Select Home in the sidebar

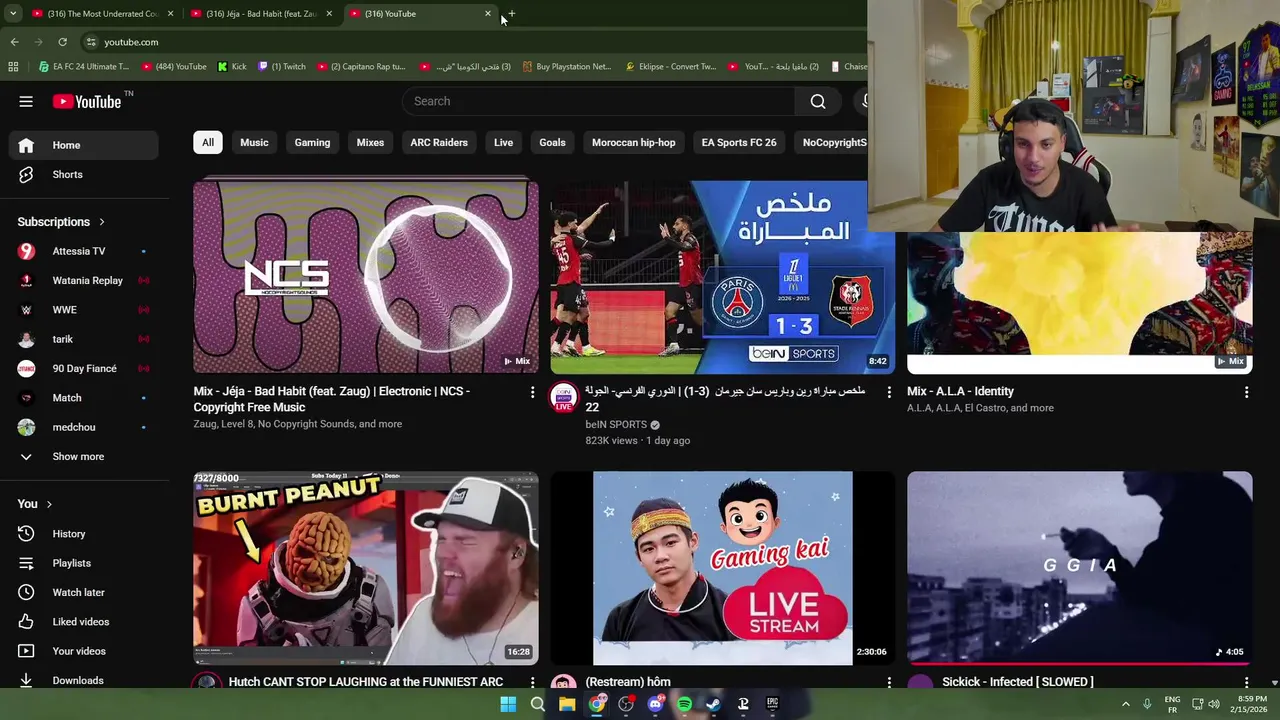click(84, 145)
